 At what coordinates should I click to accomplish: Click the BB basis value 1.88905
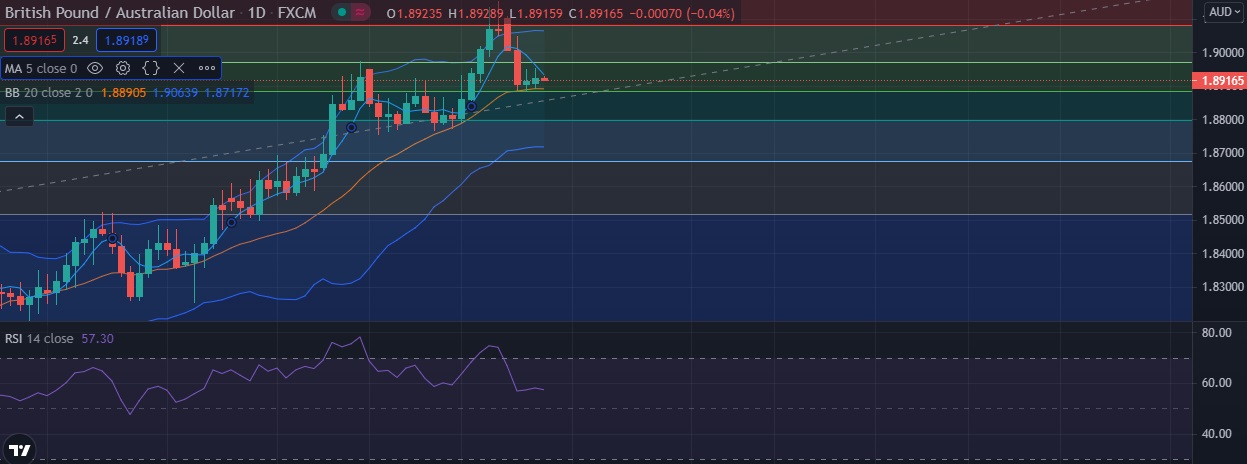click(x=124, y=92)
